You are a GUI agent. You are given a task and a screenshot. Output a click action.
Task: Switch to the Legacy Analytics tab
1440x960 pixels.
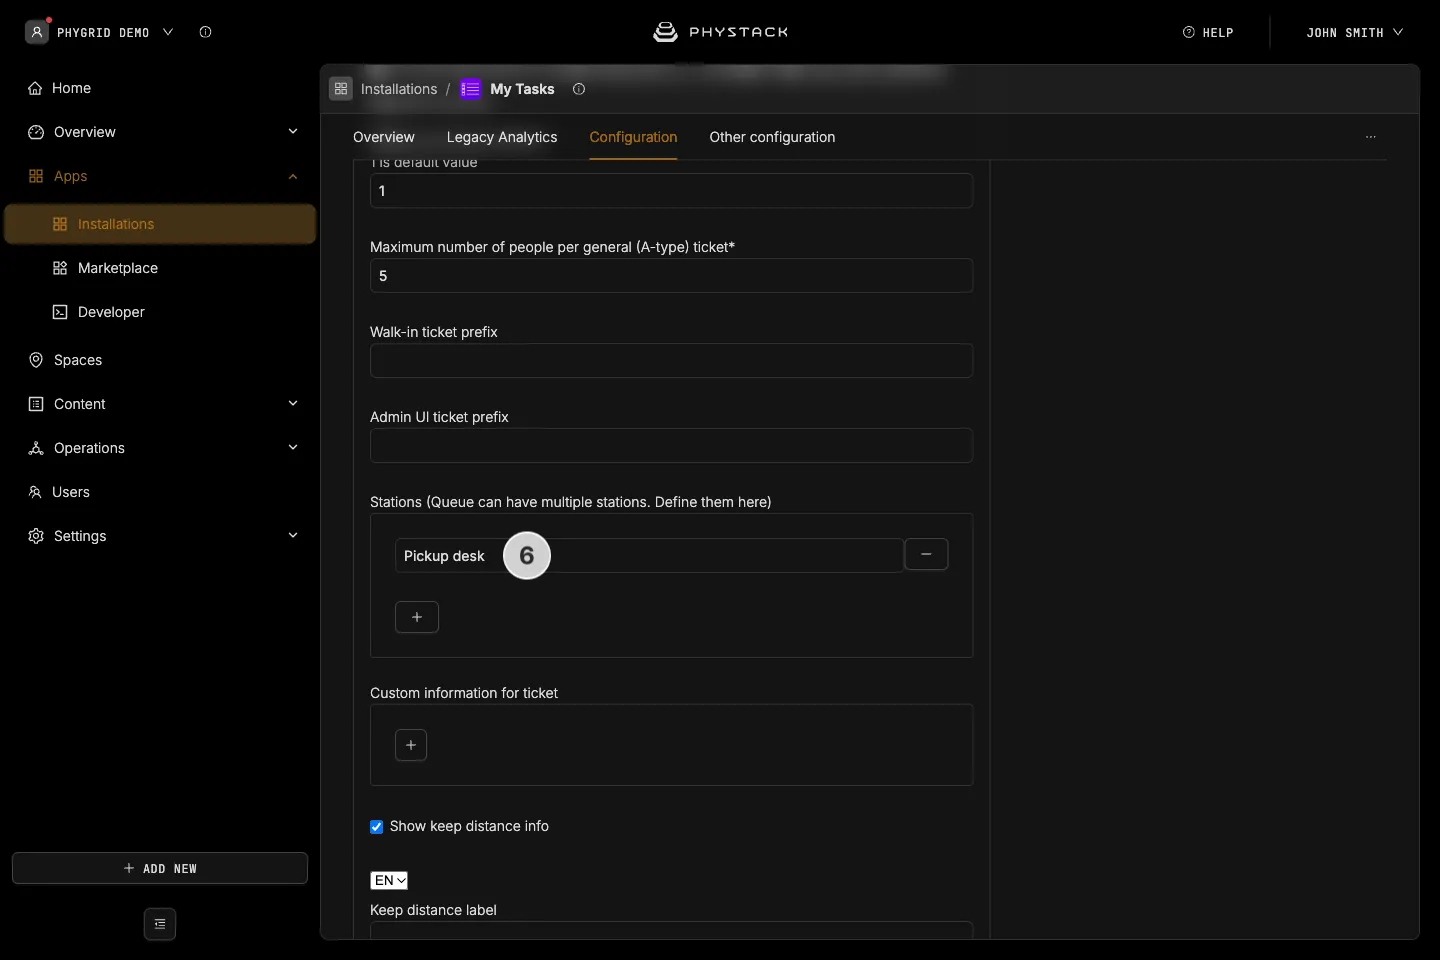(x=502, y=137)
